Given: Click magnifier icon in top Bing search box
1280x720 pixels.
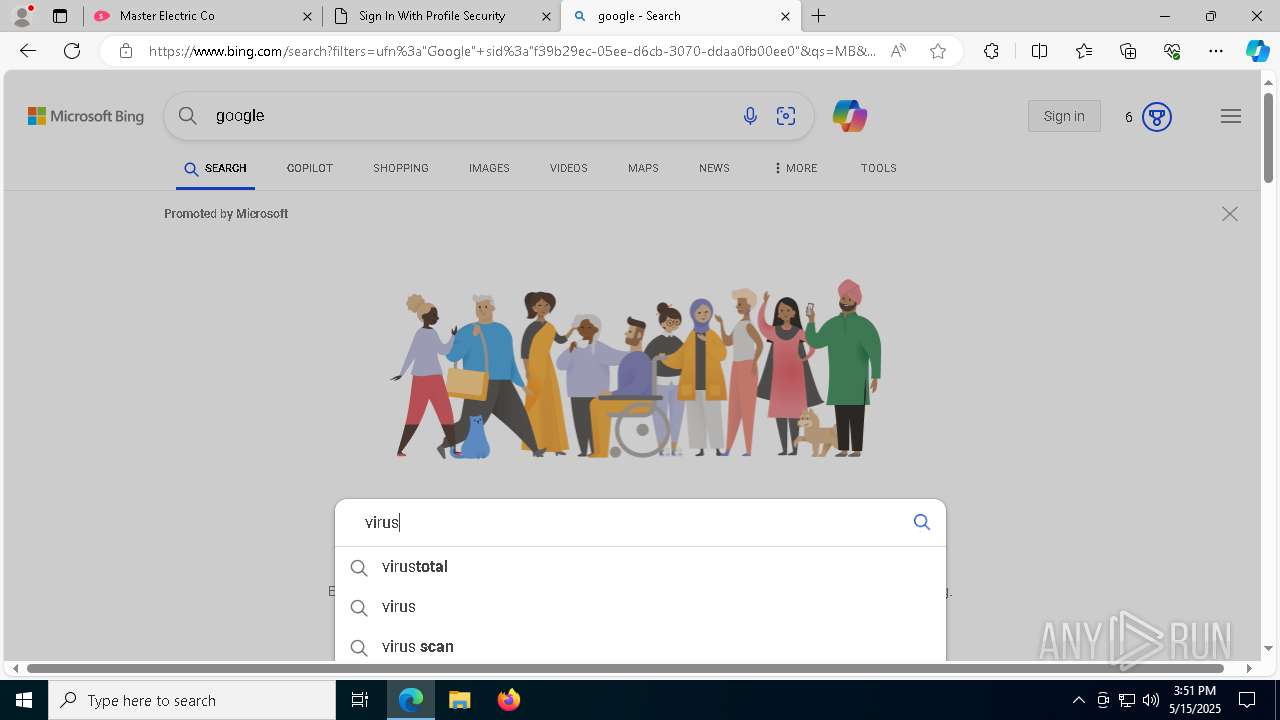Looking at the screenshot, I should click(x=188, y=116).
